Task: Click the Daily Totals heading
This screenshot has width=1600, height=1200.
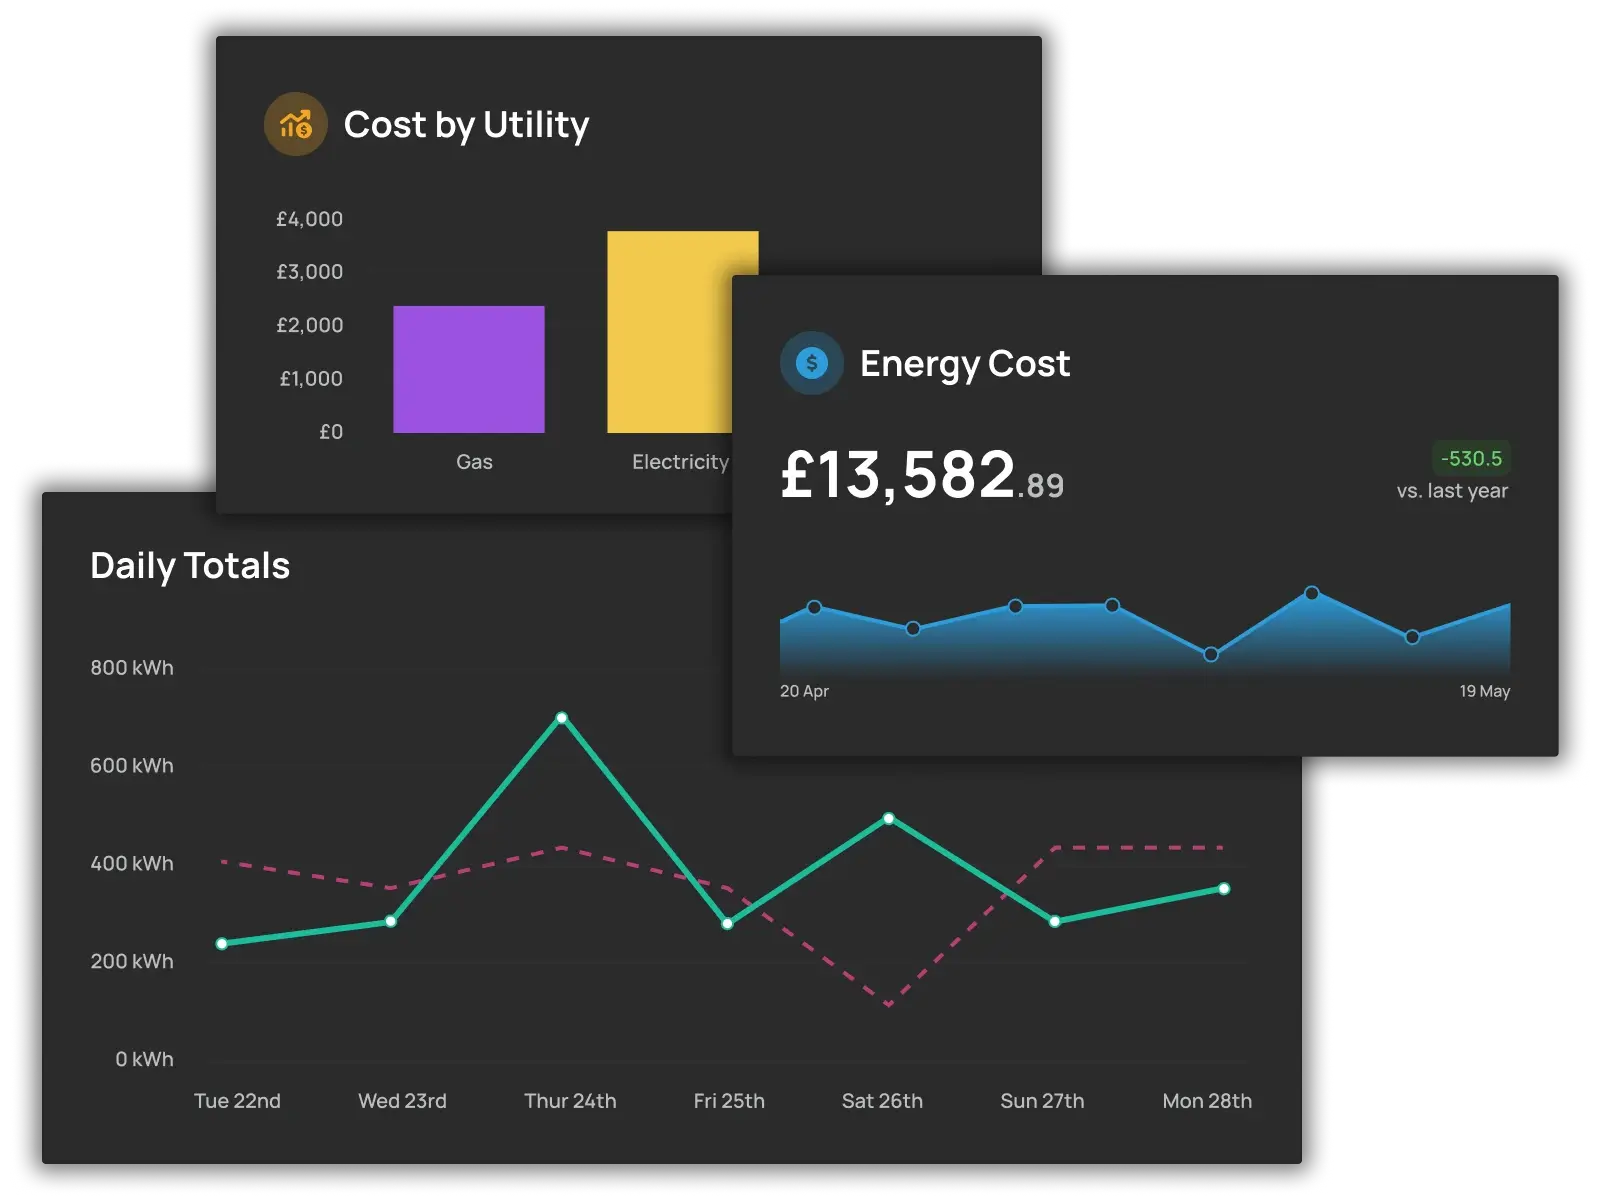Action: coord(190,566)
